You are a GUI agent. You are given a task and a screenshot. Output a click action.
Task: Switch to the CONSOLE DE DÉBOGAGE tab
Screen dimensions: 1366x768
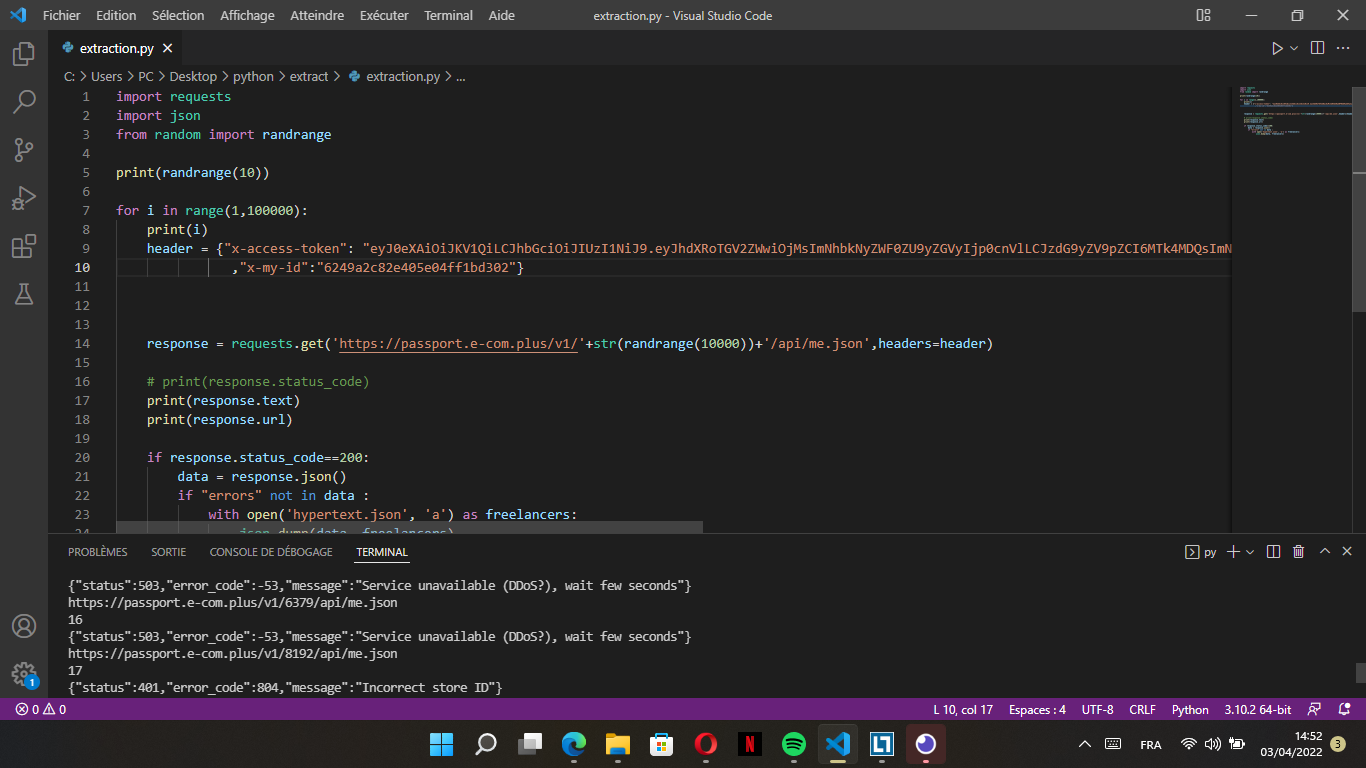271,552
